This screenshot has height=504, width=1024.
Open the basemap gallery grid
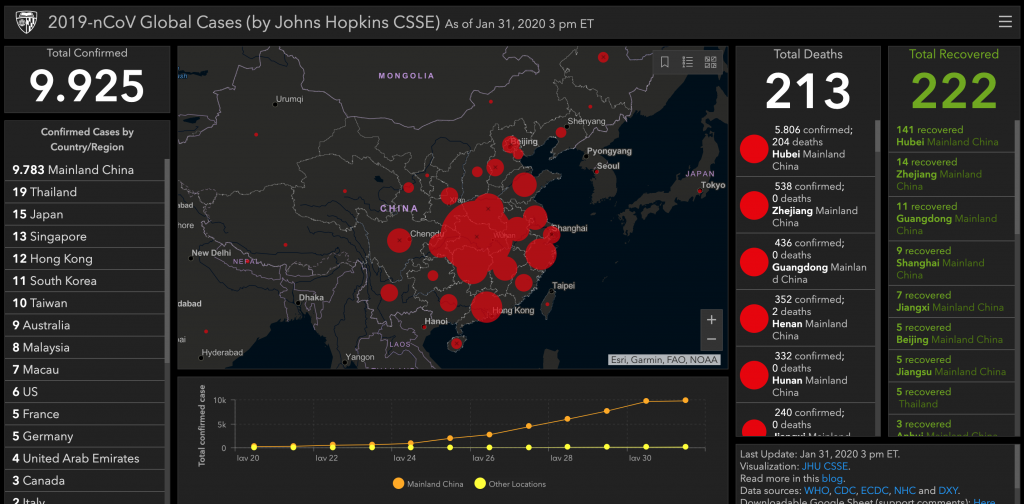click(711, 62)
